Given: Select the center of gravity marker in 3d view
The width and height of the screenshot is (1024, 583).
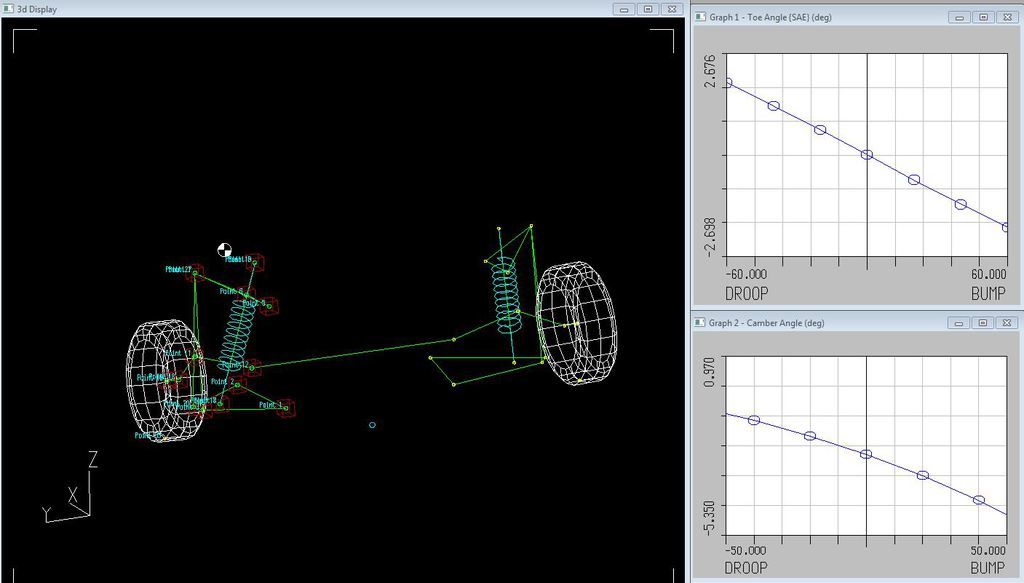Looking at the screenshot, I should (225, 250).
